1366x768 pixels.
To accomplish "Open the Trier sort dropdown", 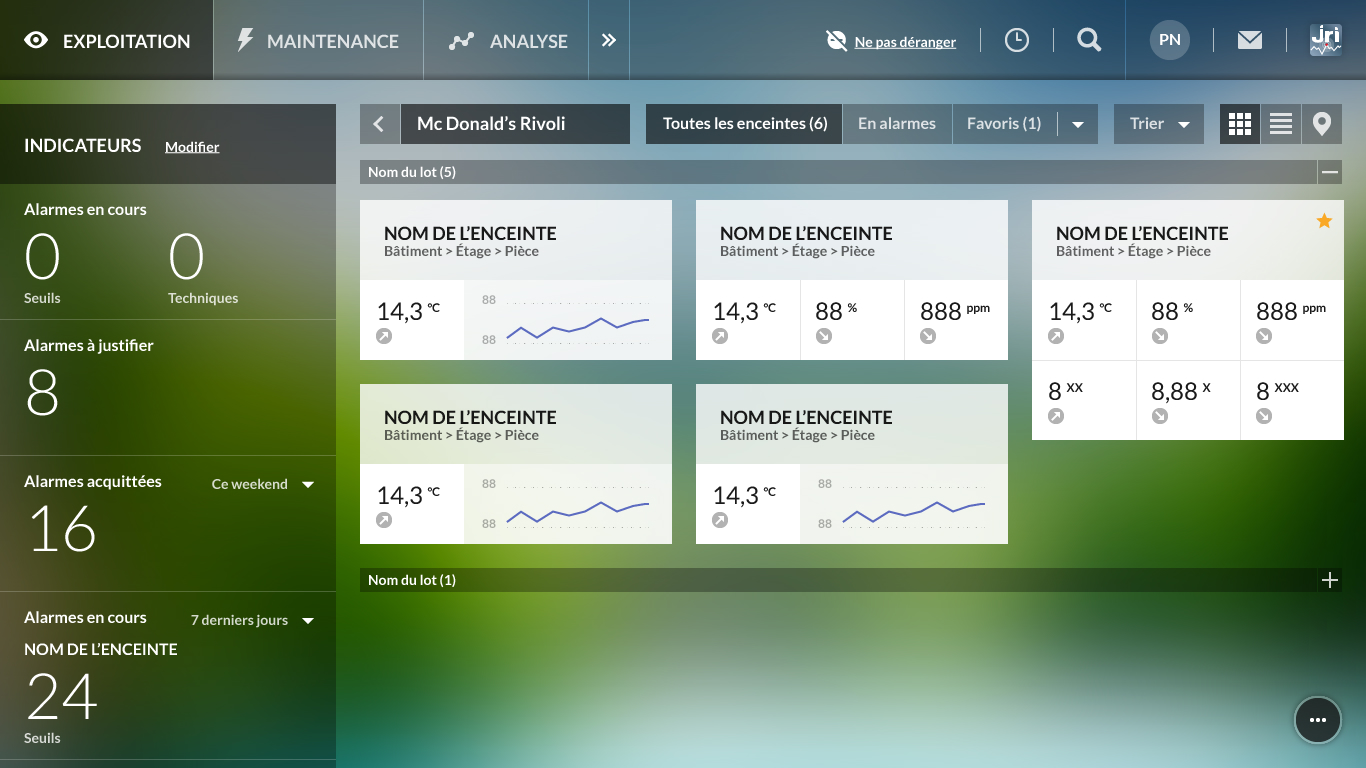I will [x=1159, y=124].
